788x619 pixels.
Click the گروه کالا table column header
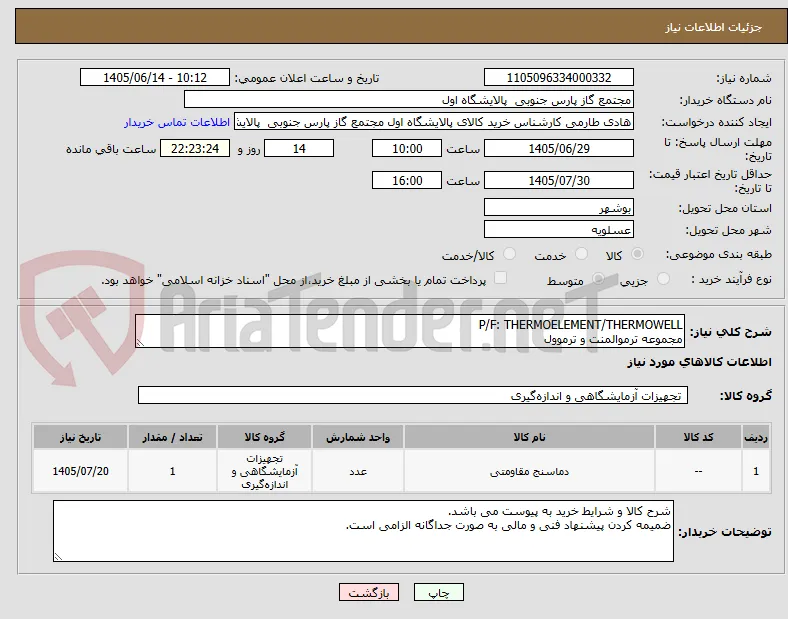click(264, 437)
